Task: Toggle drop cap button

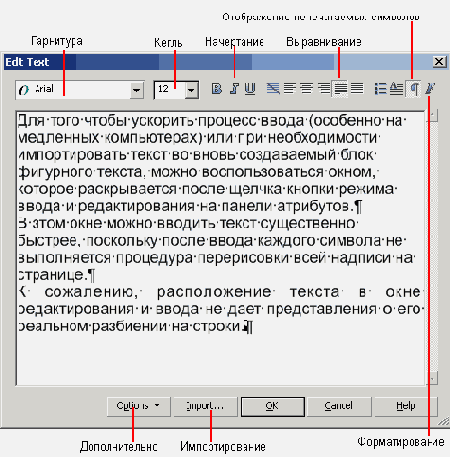Action: tap(396, 89)
